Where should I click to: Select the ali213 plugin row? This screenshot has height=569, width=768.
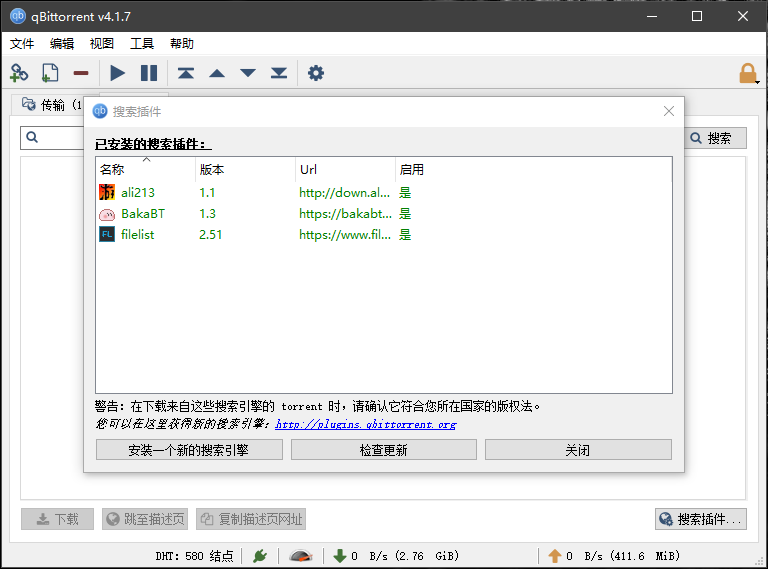[x=384, y=192]
